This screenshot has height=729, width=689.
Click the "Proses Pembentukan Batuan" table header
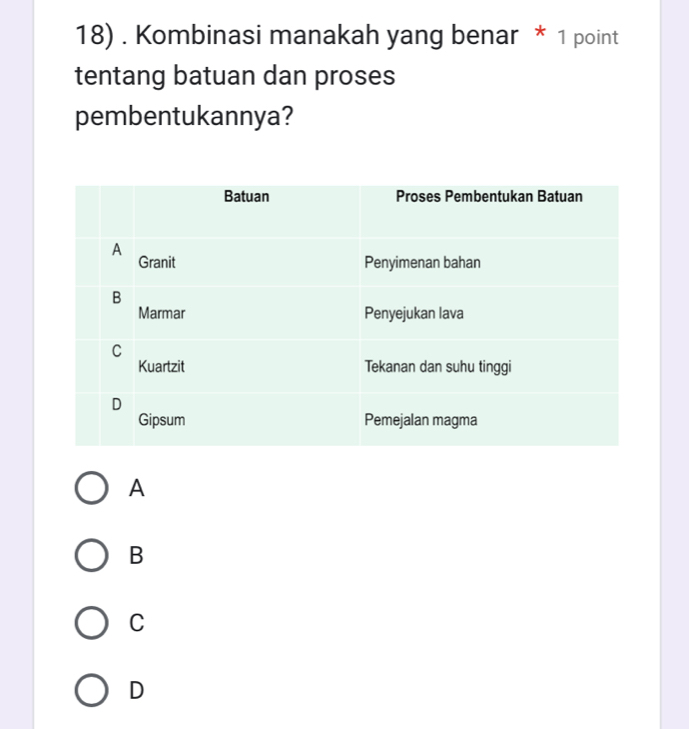(x=489, y=197)
